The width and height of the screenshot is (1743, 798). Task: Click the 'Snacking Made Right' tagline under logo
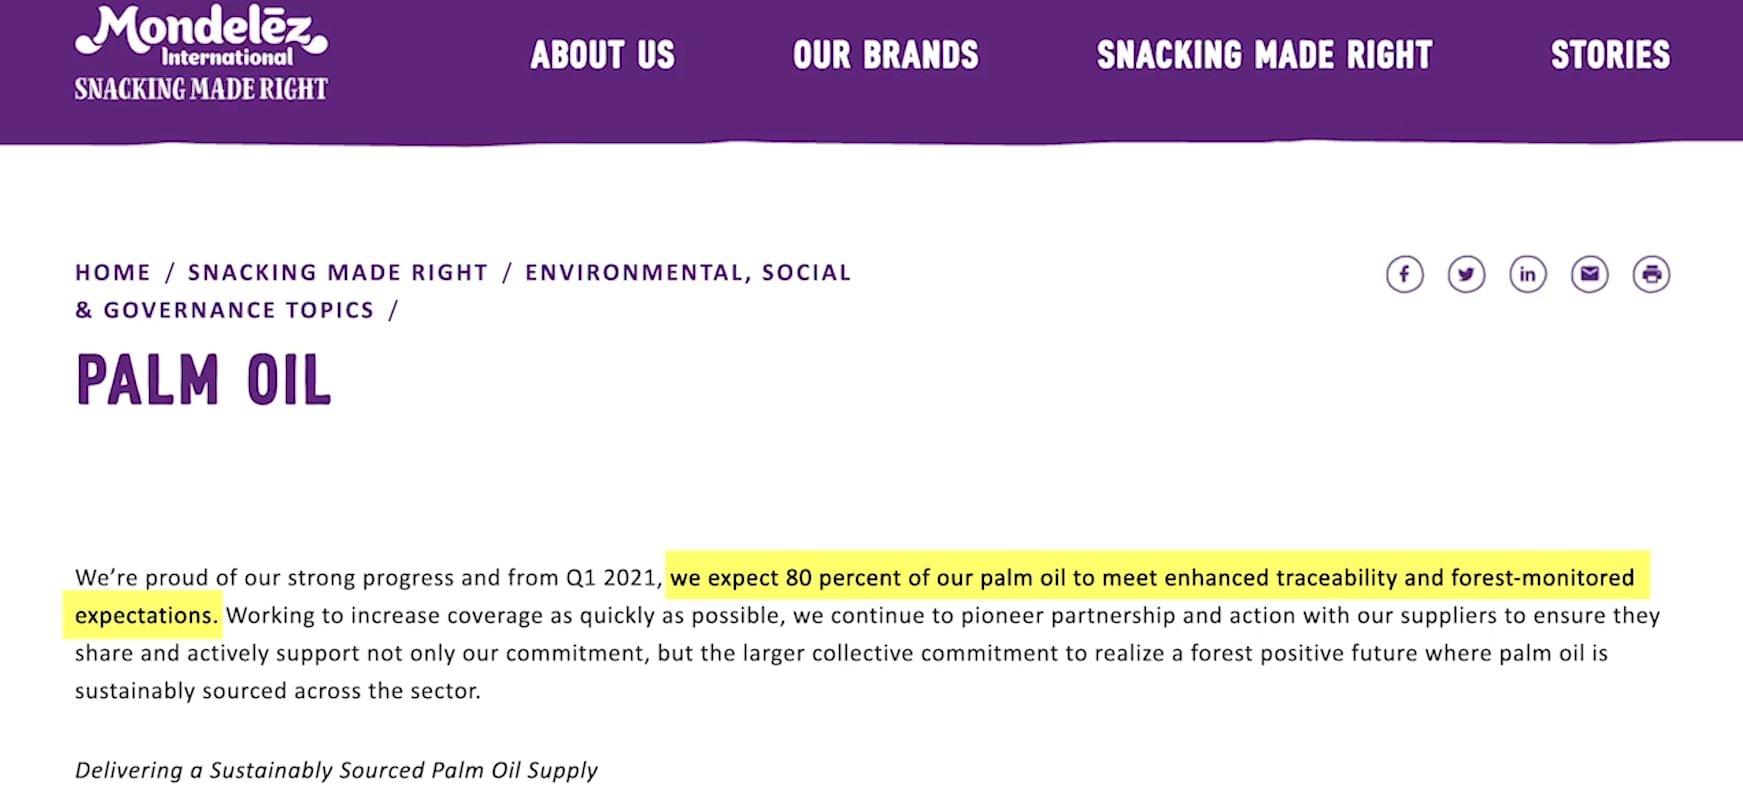click(x=201, y=89)
